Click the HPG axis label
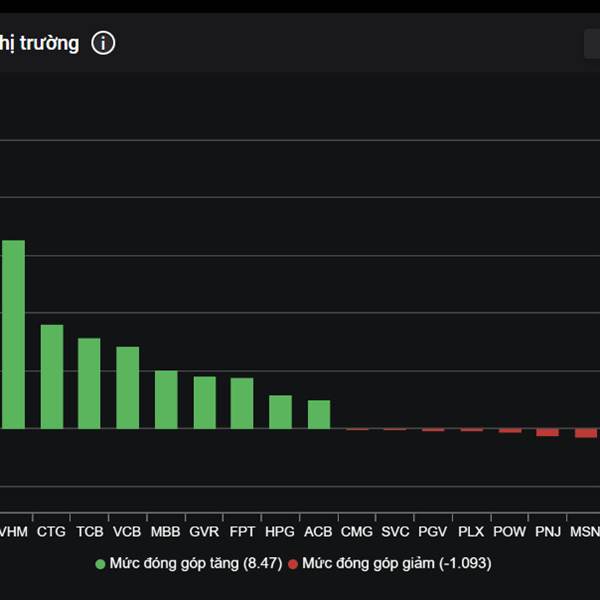Image resolution: width=600 pixels, height=600 pixels. (x=280, y=532)
